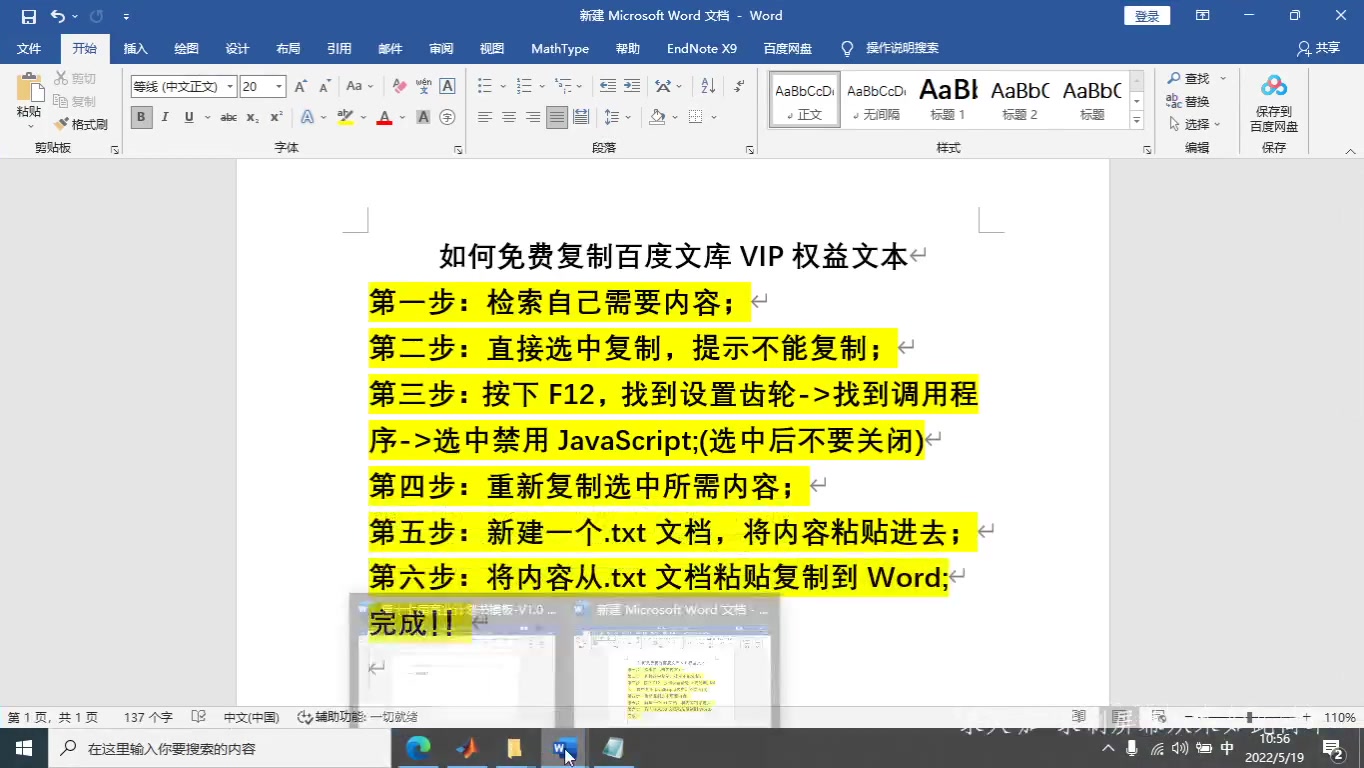Switch to the 设计 (Design) tab

(237, 48)
